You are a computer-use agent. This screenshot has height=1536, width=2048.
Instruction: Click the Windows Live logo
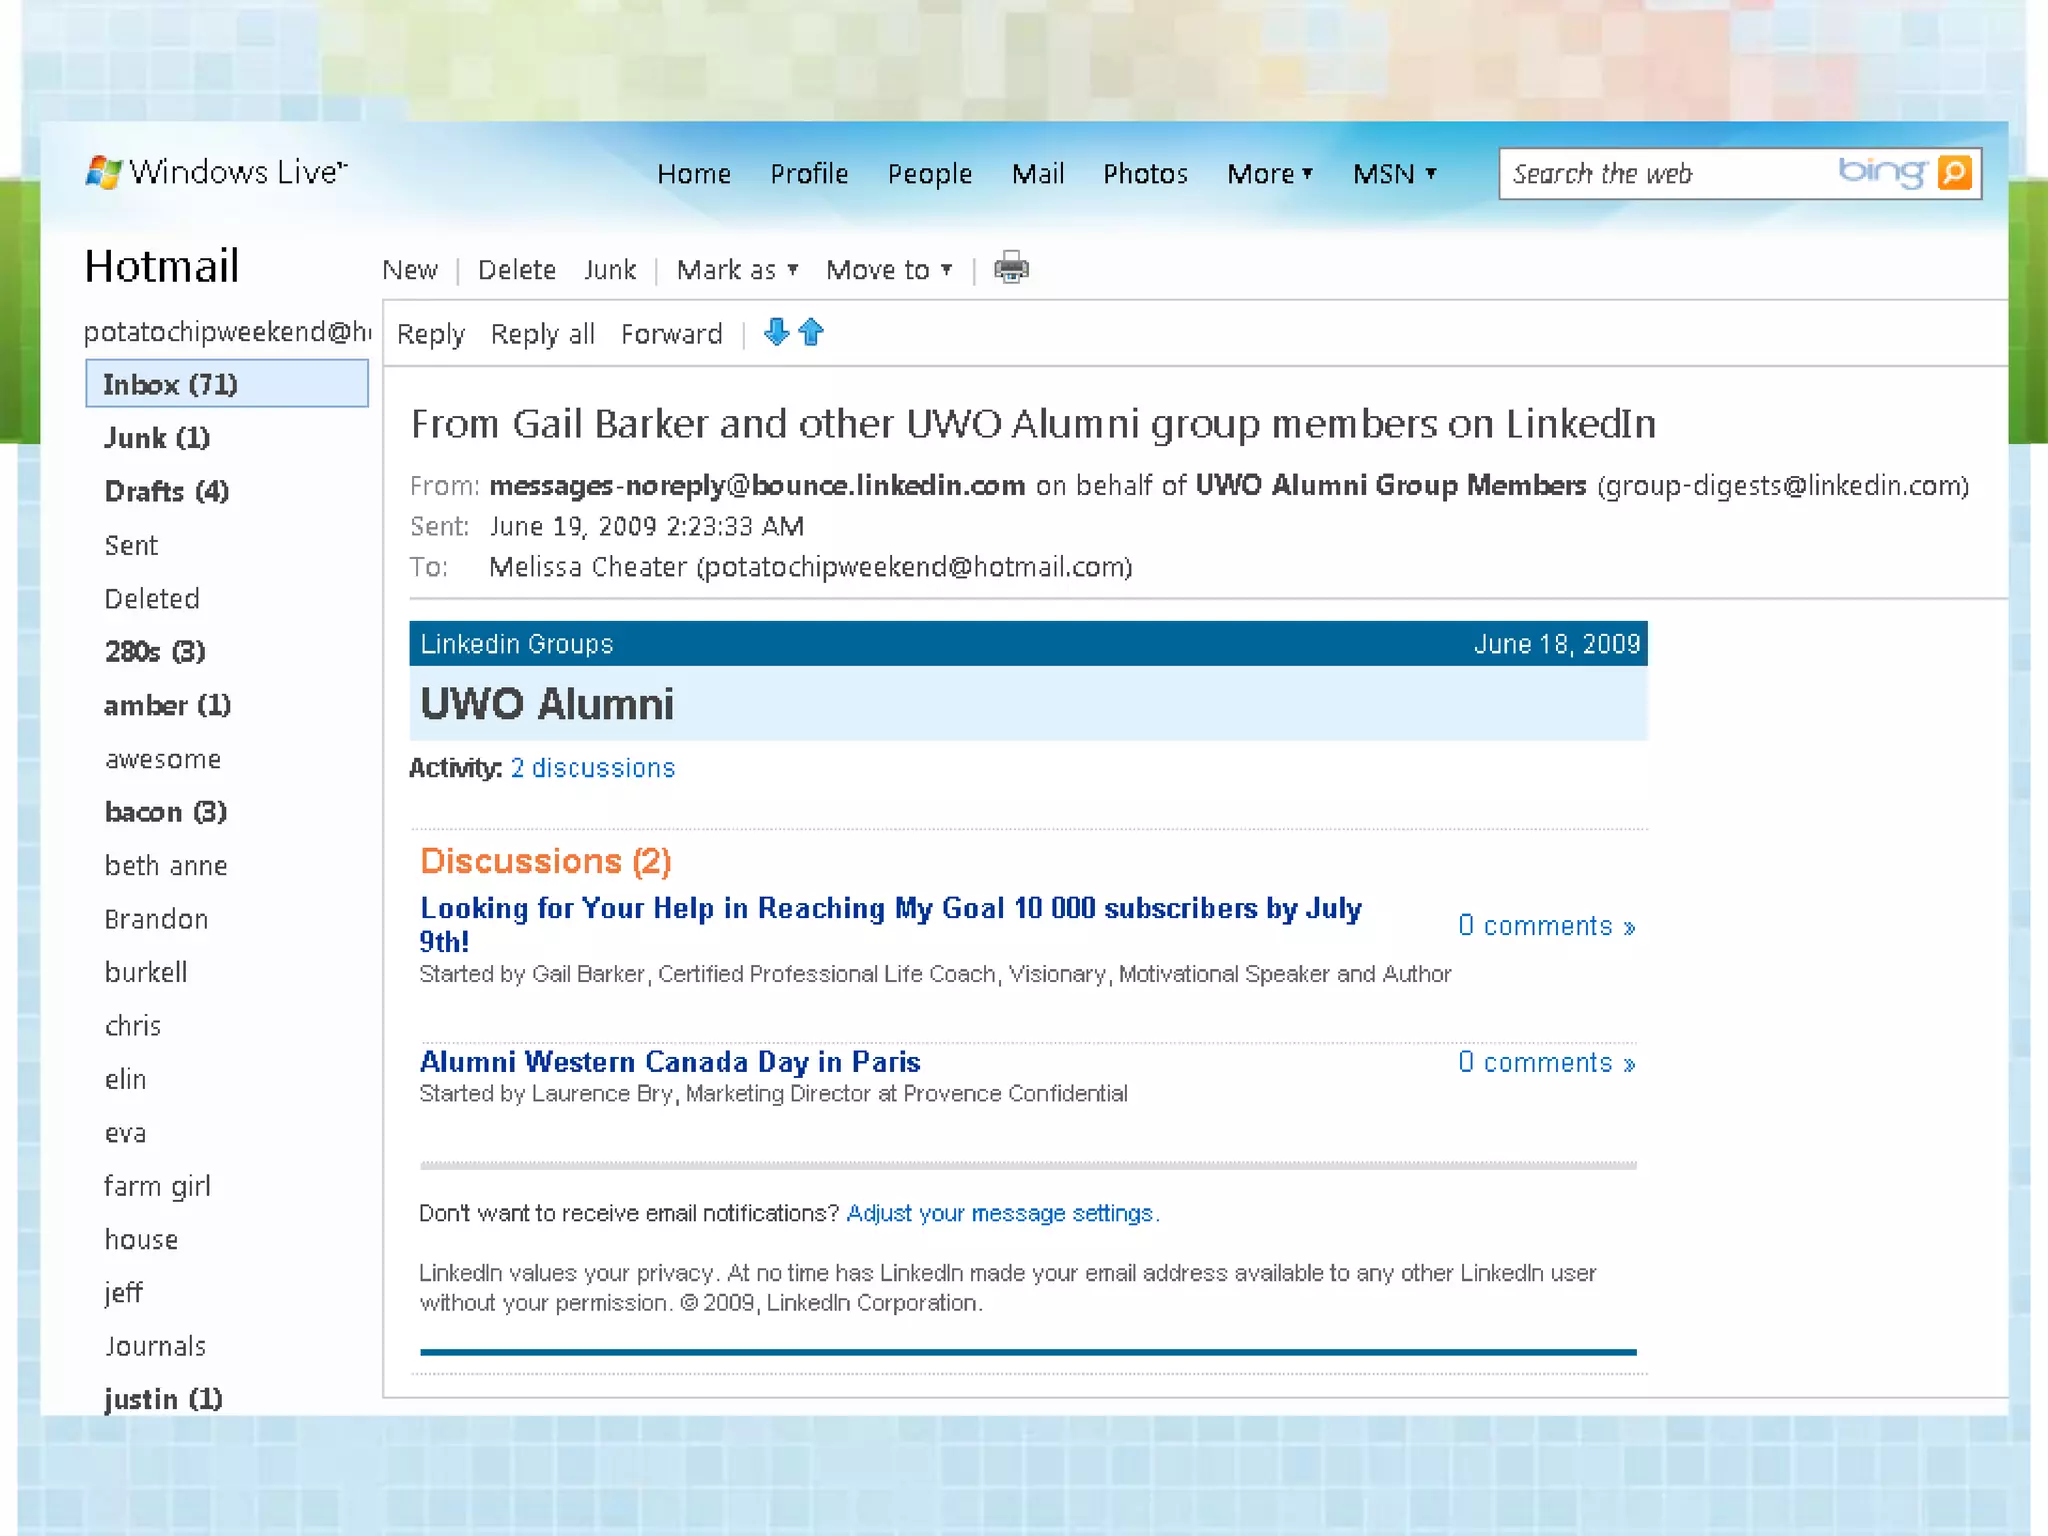click(216, 172)
